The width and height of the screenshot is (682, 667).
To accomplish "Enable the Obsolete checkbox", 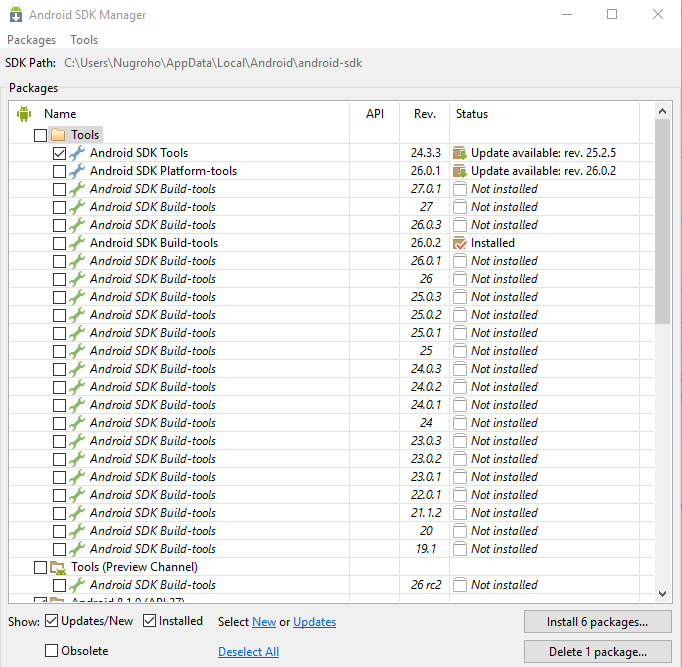I will (x=52, y=651).
